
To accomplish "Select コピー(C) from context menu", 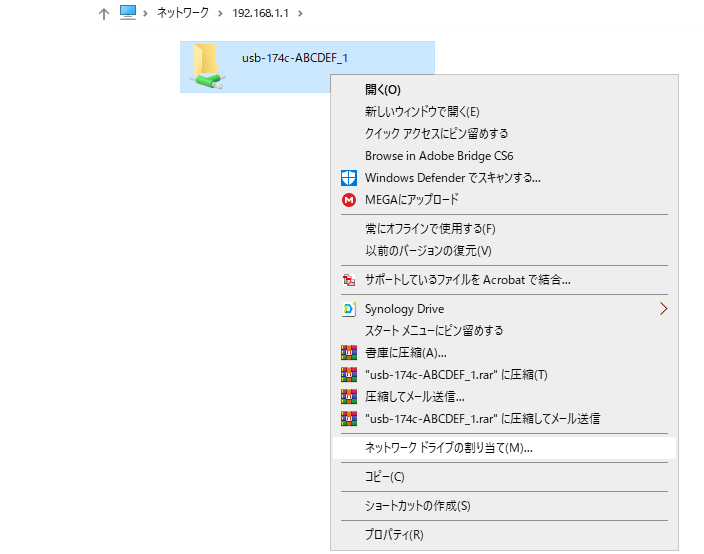I will [x=504, y=477].
